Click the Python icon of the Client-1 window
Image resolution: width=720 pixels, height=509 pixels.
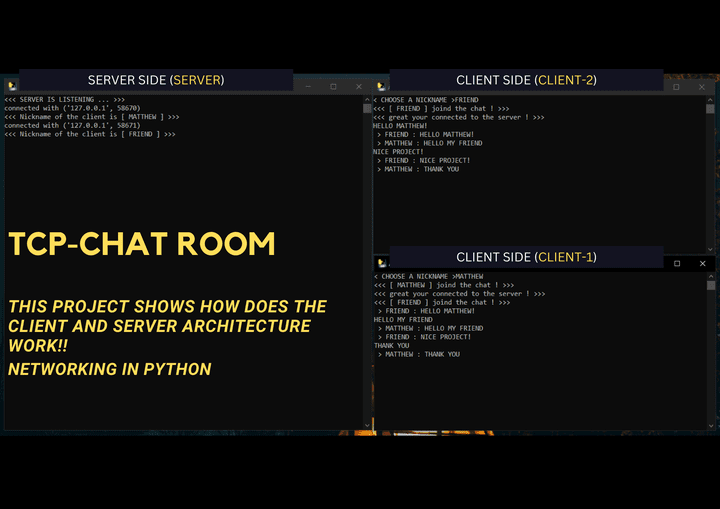[x=382, y=263]
